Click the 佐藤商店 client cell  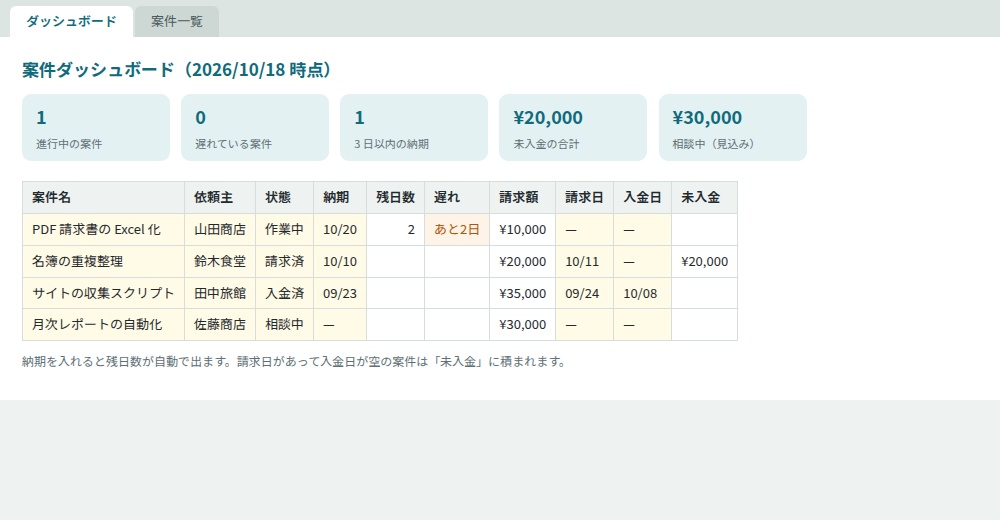tap(220, 325)
